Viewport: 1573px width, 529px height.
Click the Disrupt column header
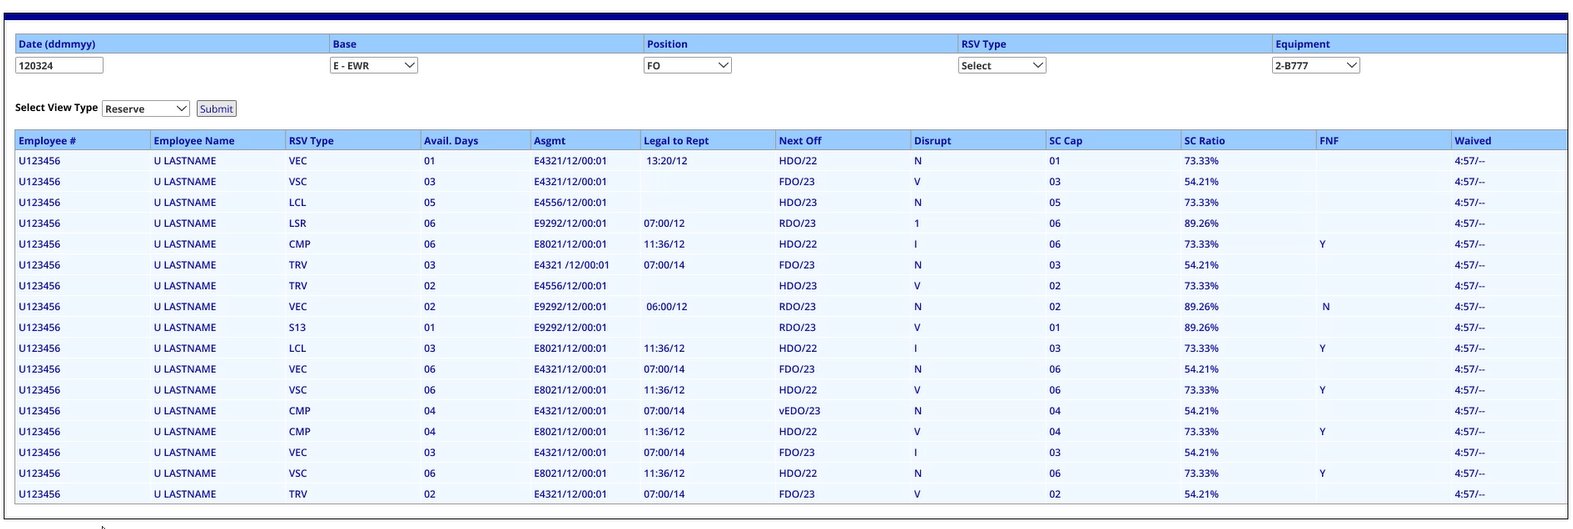coord(932,141)
